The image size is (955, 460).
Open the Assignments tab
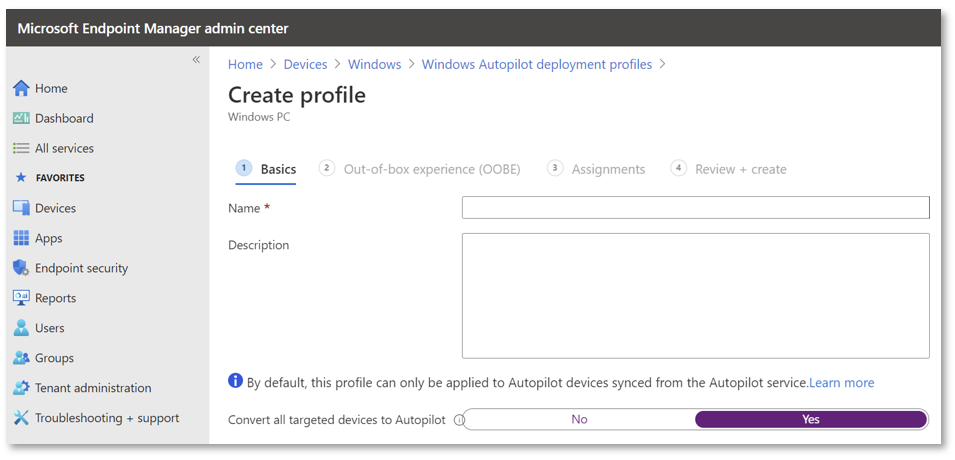click(596, 169)
